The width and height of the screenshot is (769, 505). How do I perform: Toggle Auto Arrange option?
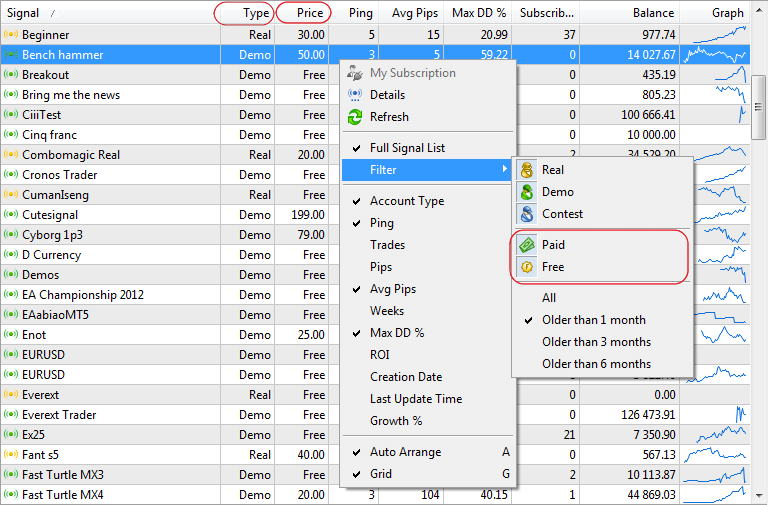[x=428, y=452]
